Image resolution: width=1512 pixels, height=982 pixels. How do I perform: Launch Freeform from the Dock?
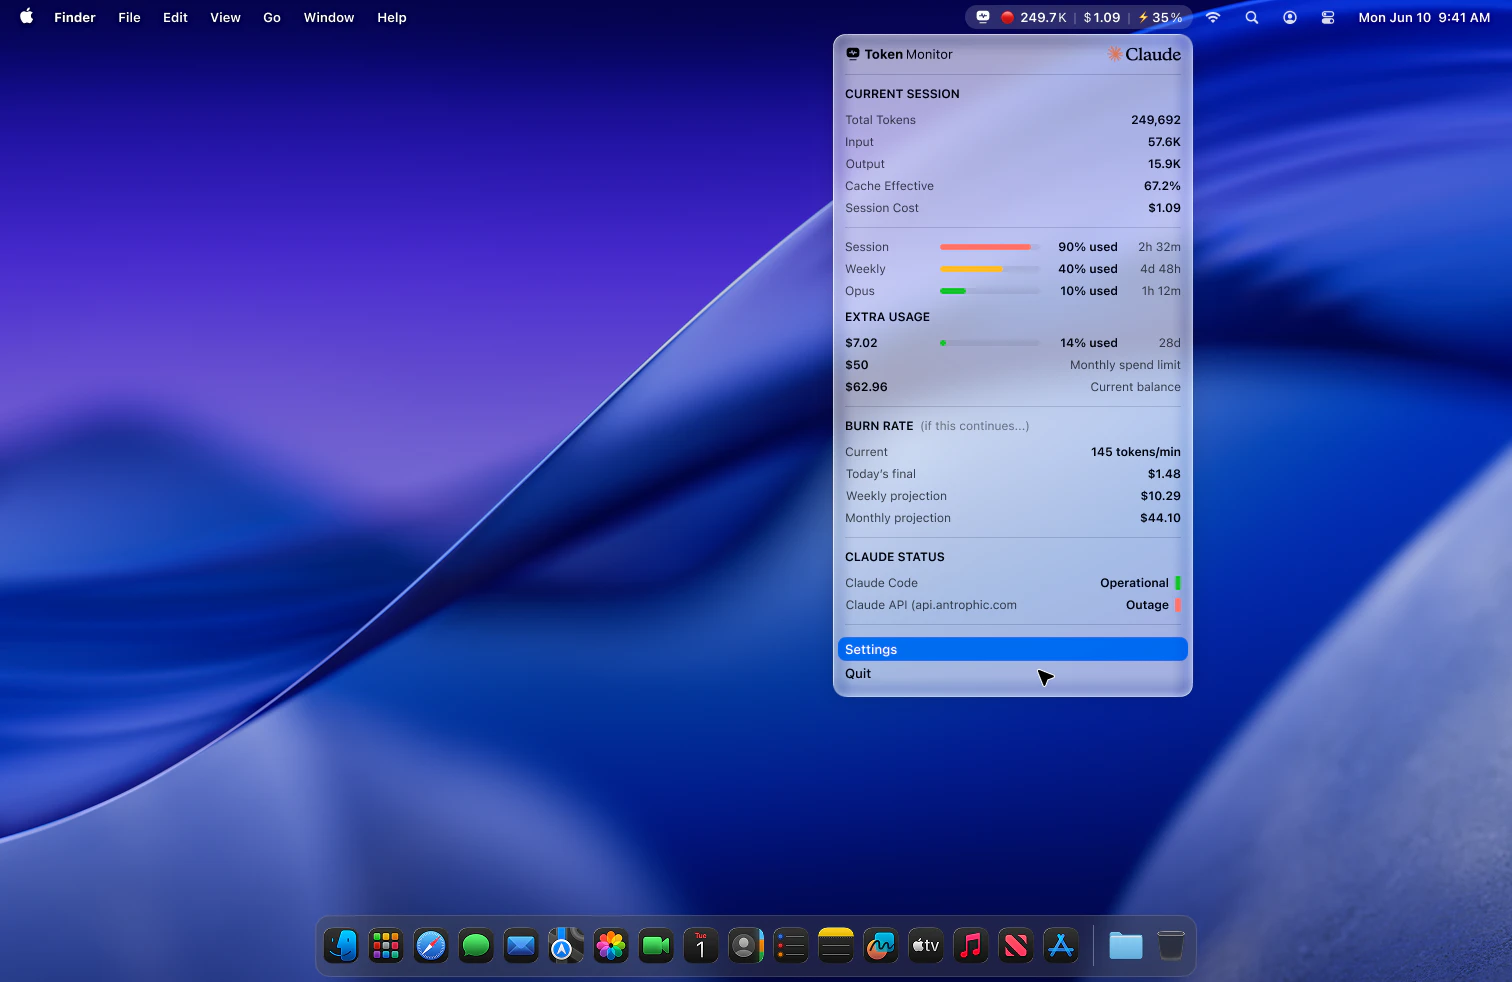(880, 945)
